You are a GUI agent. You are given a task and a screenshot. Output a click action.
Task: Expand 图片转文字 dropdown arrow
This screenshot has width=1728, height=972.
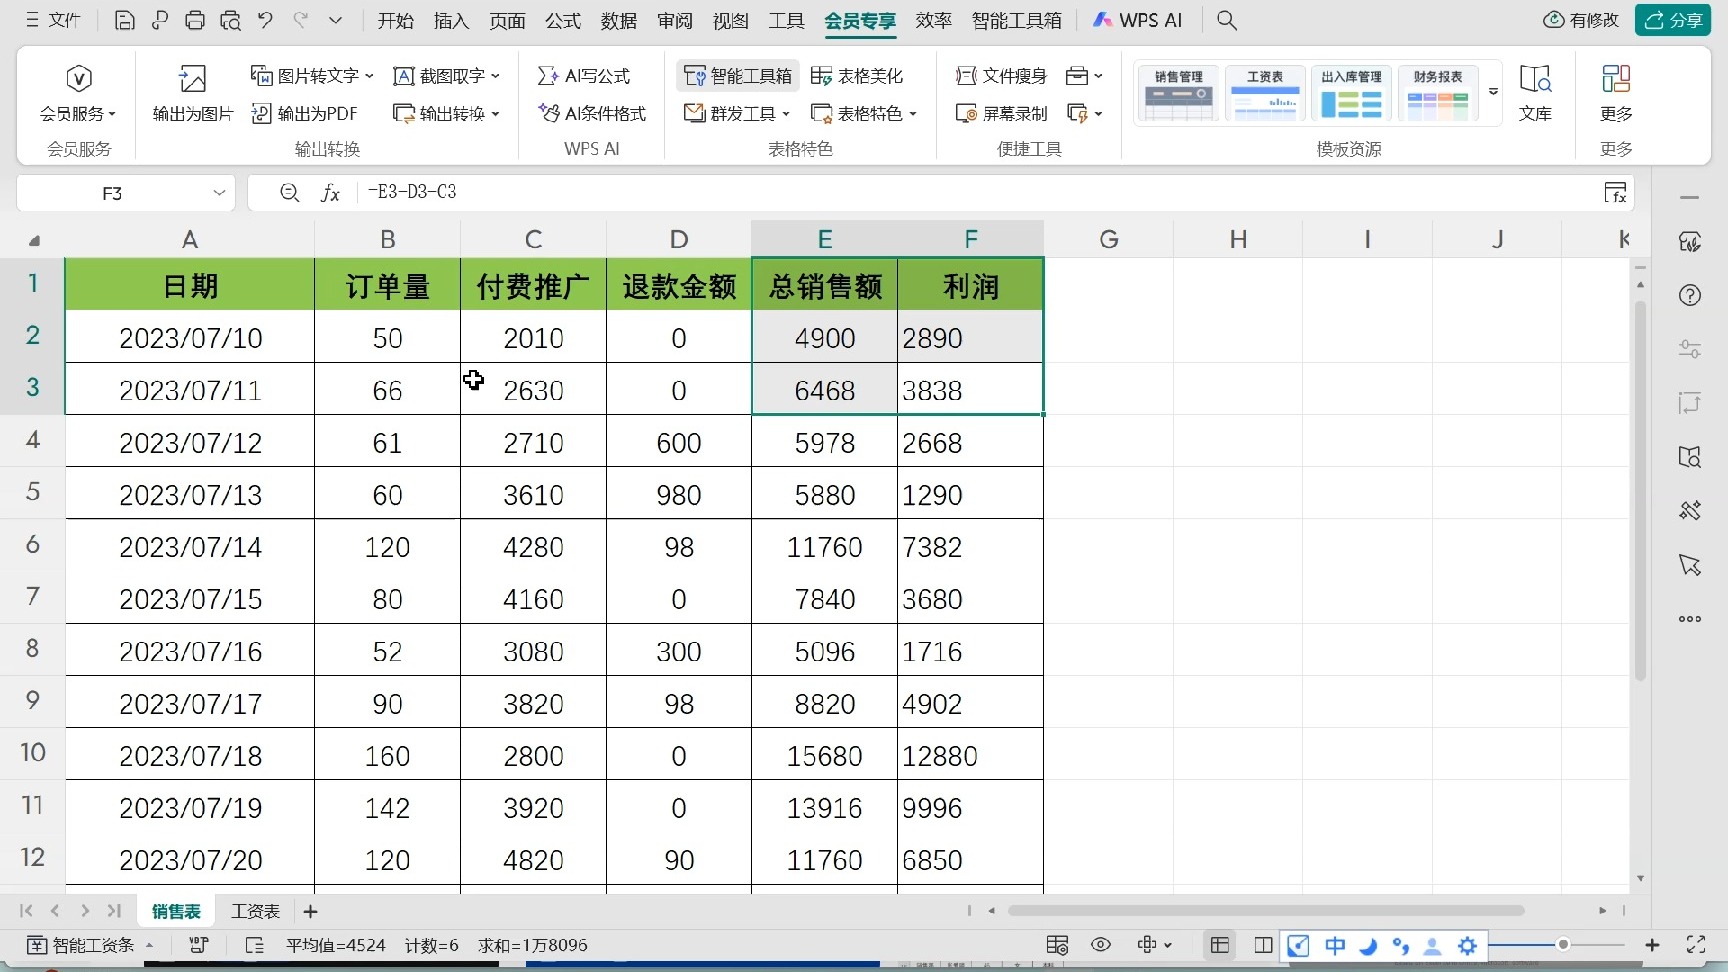click(x=369, y=76)
